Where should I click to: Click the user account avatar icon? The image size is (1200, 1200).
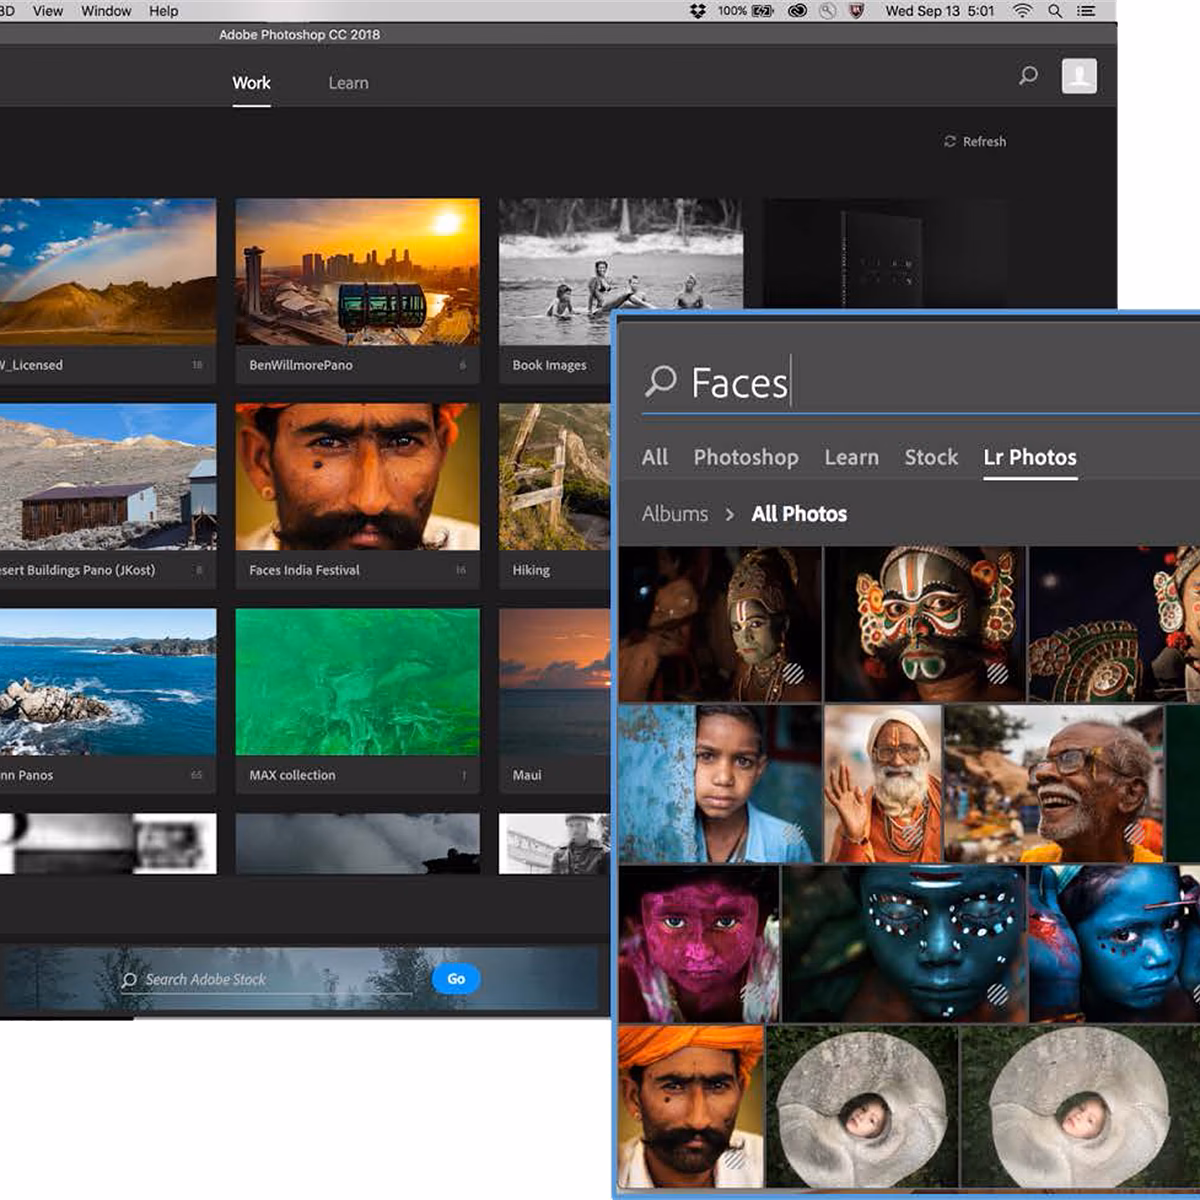(1078, 75)
